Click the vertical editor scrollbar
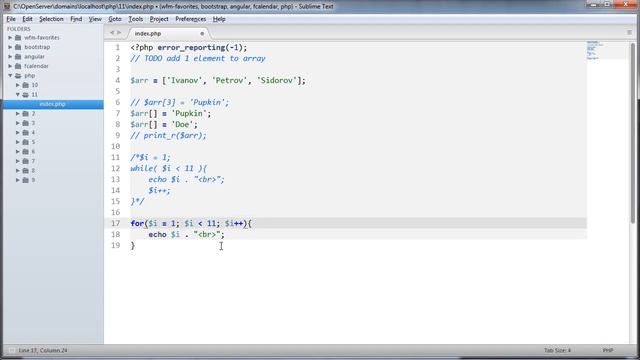Screen dimensions: 640x360 (633, 133)
